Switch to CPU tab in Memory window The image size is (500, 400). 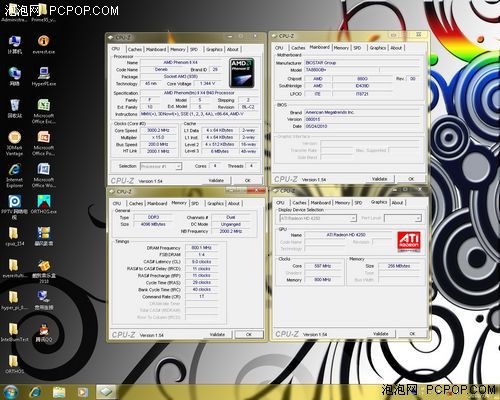click(117, 203)
